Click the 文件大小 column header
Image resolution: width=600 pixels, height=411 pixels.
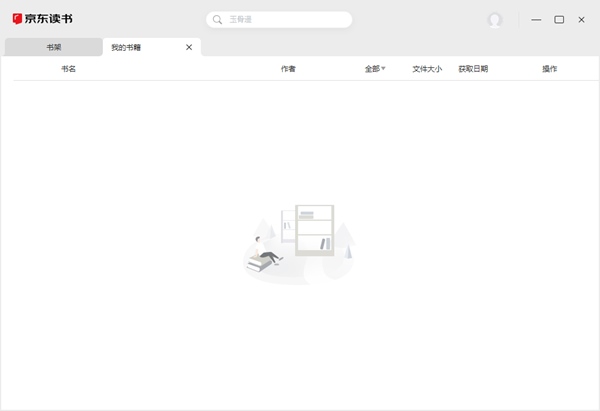point(427,69)
